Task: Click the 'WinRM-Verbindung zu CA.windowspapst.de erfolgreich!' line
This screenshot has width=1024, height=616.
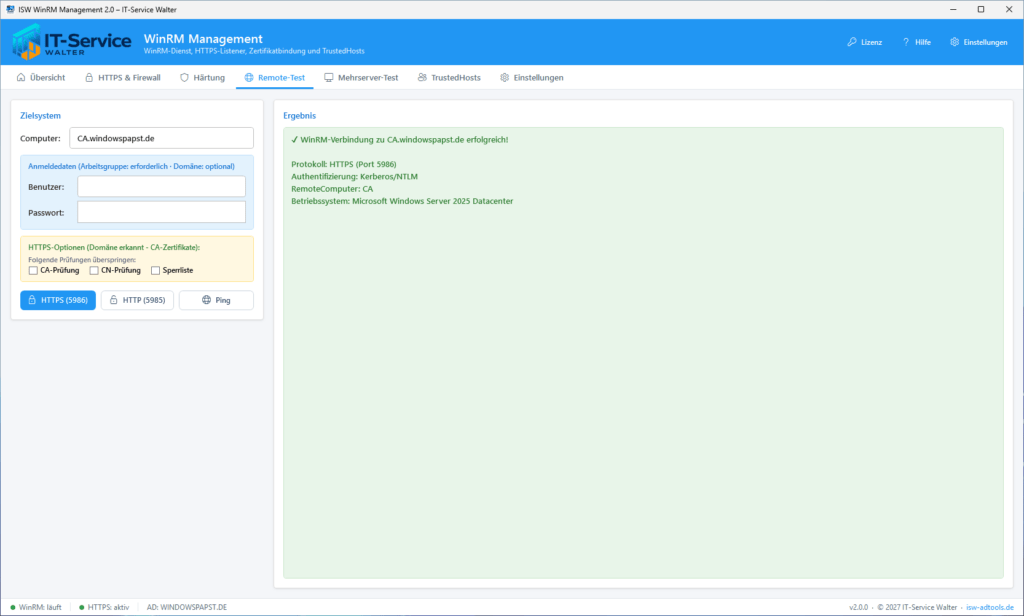Action: click(400, 139)
